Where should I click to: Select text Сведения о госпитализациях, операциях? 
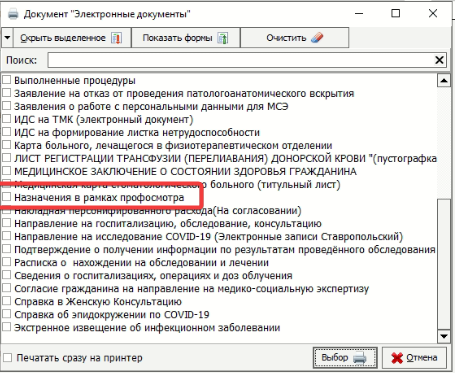153,276
